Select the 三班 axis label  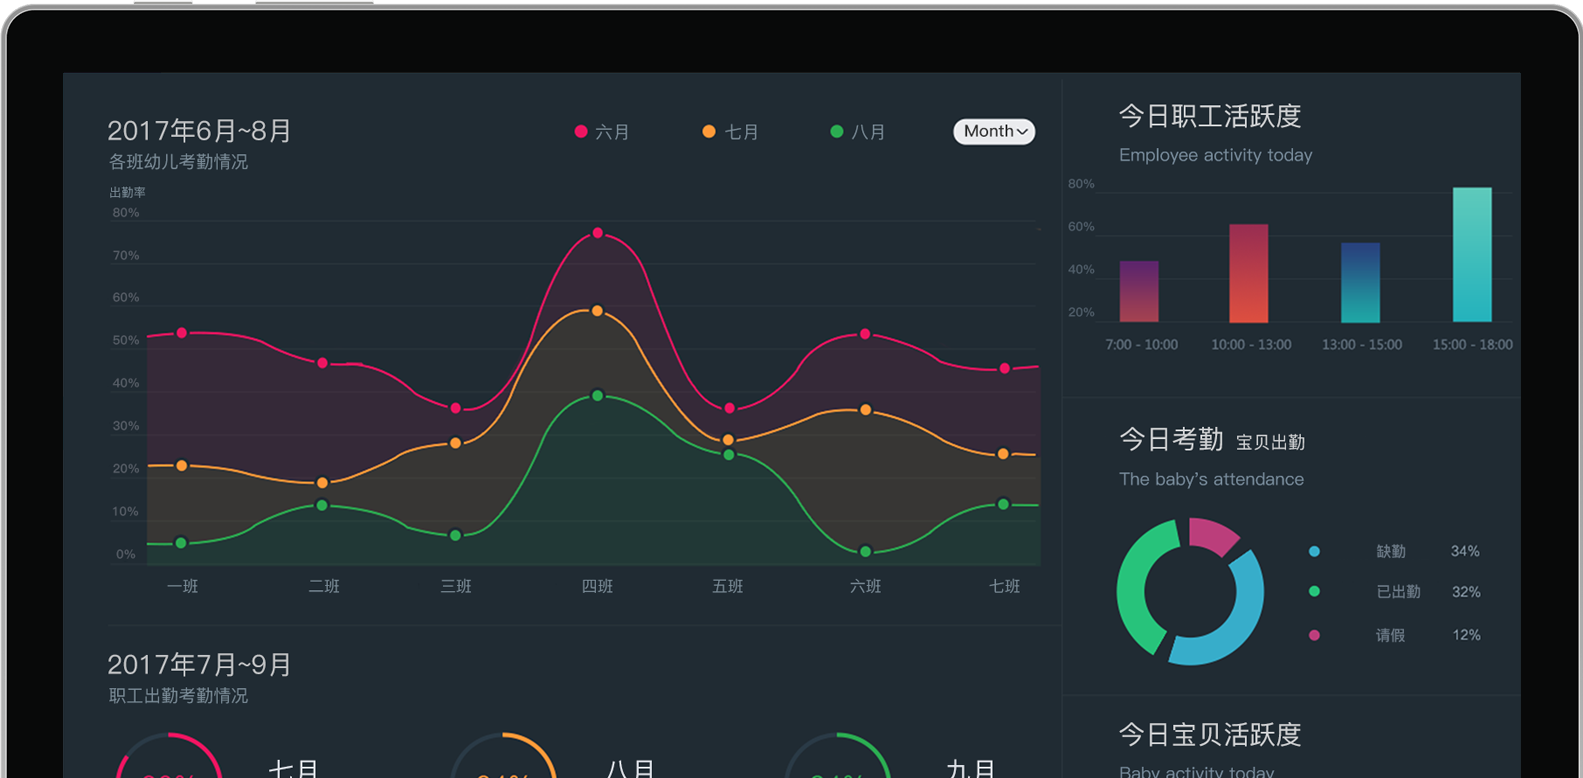pyautogui.click(x=456, y=586)
